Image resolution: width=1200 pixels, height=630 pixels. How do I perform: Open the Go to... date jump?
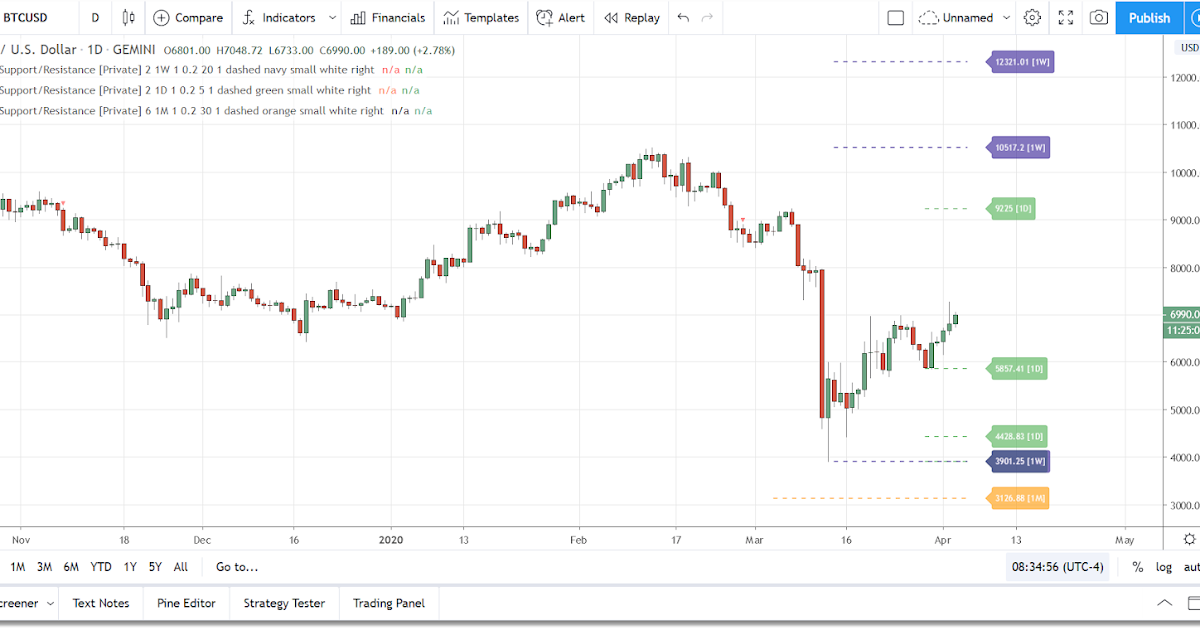236,567
